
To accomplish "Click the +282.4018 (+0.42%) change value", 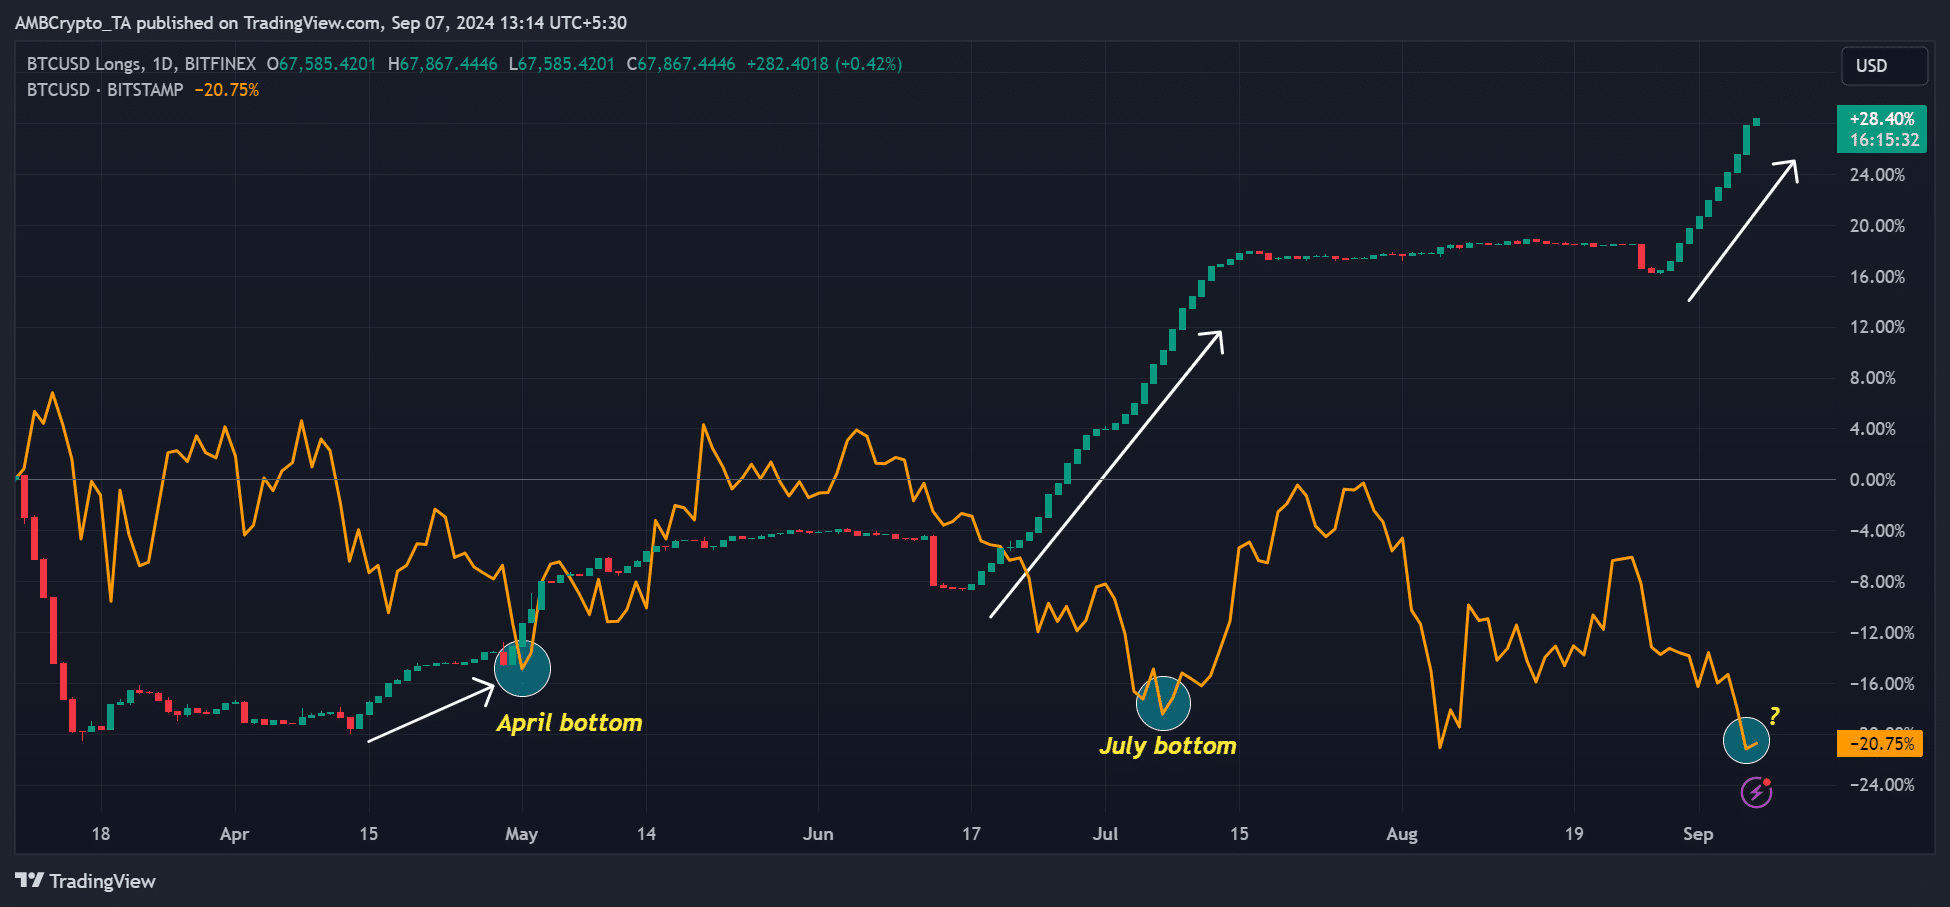I will tap(824, 64).
